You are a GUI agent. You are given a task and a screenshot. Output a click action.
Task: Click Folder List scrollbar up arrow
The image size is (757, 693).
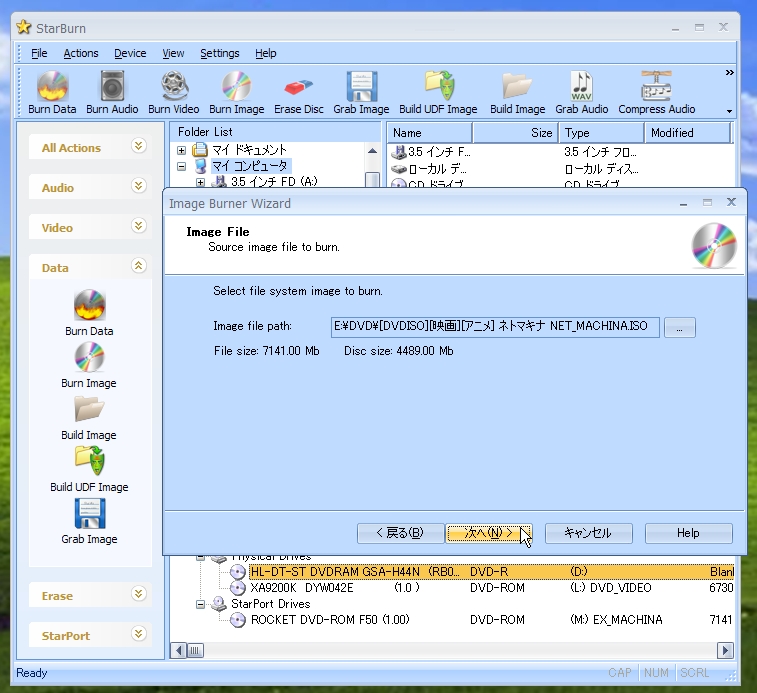pyautogui.click(x=372, y=151)
